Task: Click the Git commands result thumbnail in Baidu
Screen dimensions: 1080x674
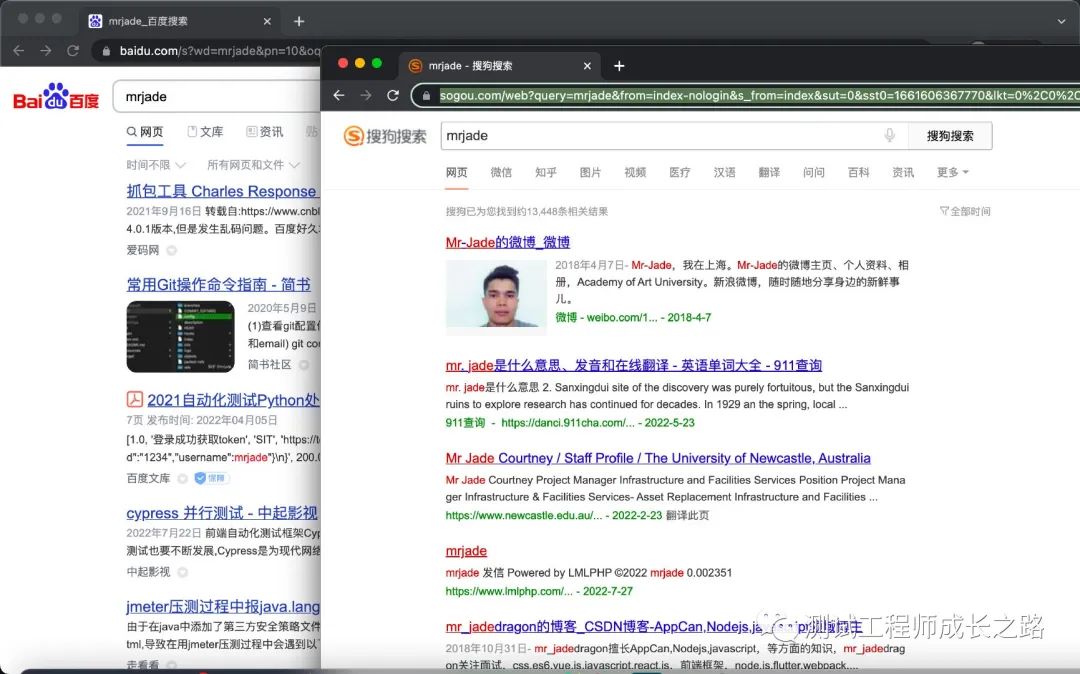Action: (180, 336)
